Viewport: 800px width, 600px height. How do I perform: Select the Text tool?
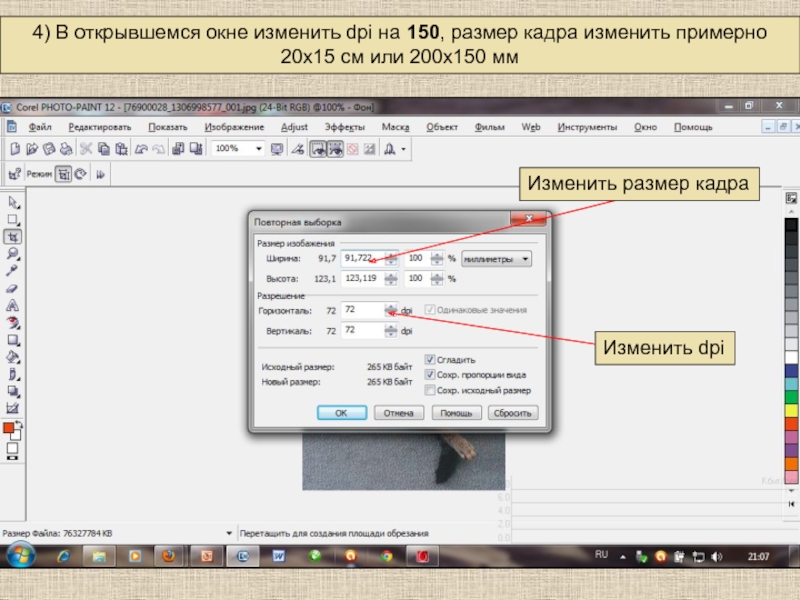[x=14, y=305]
